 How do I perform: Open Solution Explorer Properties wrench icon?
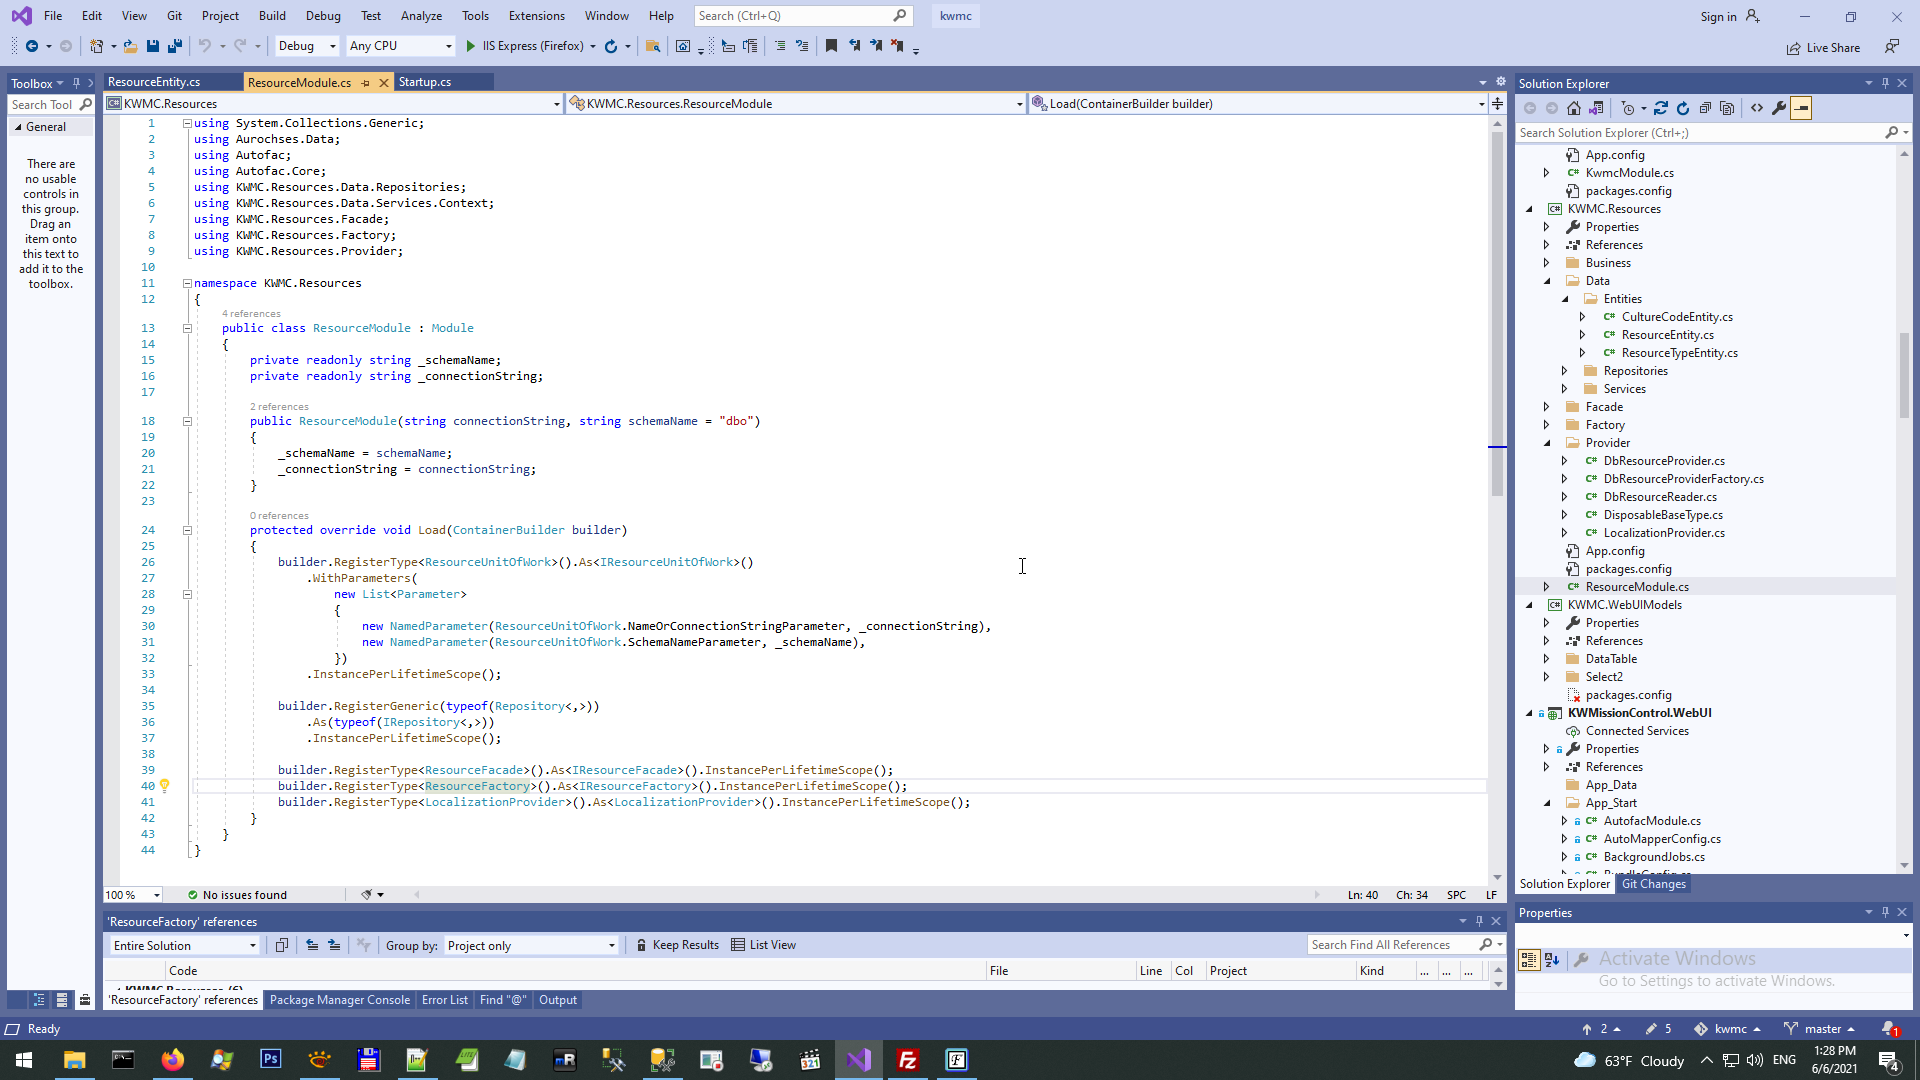(1779, 108)
